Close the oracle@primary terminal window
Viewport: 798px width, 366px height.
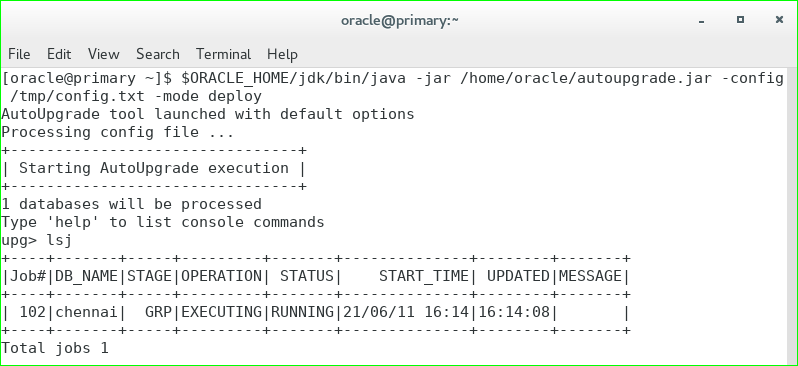779,20
